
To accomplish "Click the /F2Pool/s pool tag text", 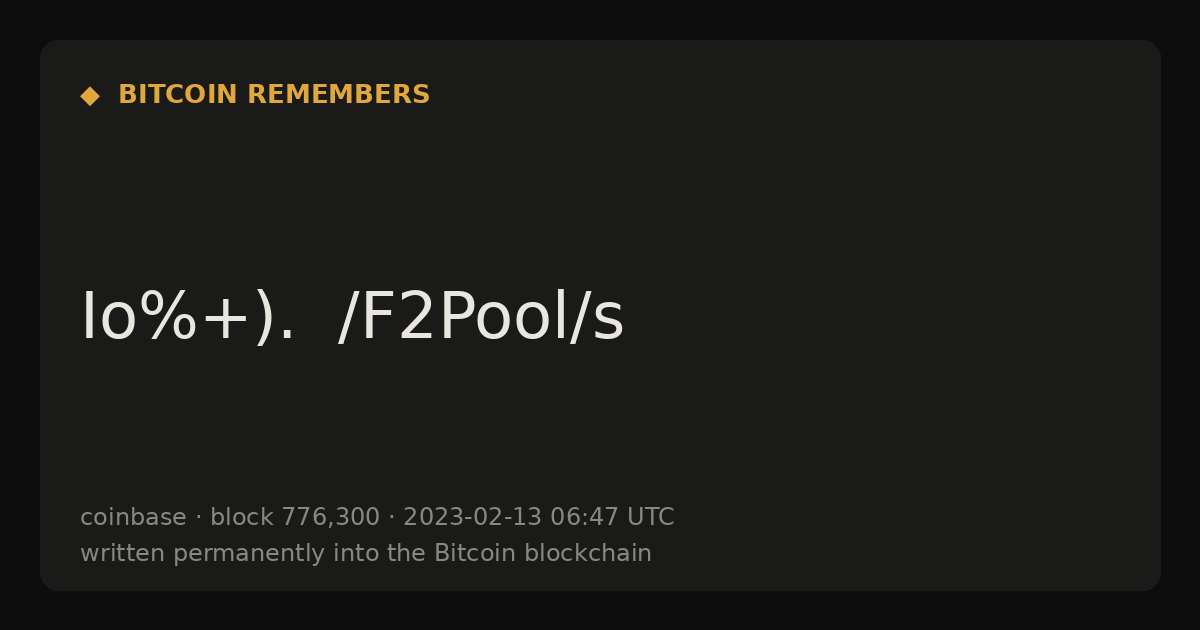I will tap(481, 318).
